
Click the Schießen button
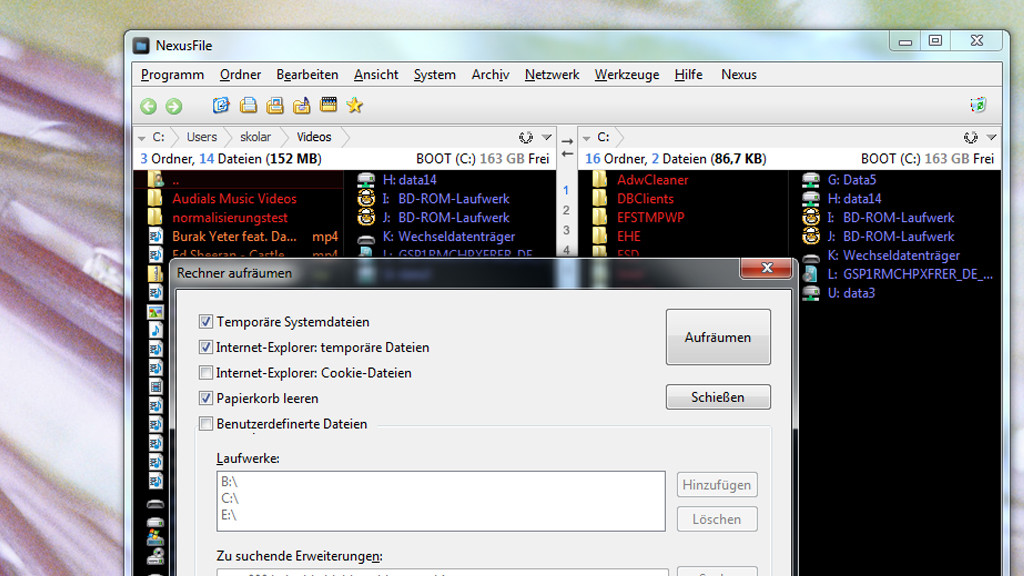718,397
